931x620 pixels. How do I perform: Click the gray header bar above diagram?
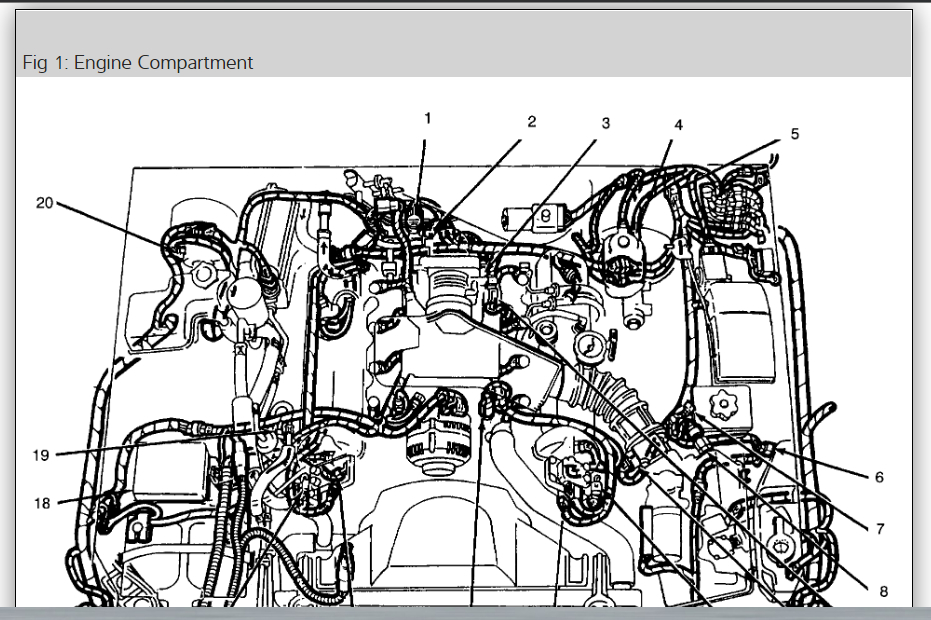click(464, 43)
